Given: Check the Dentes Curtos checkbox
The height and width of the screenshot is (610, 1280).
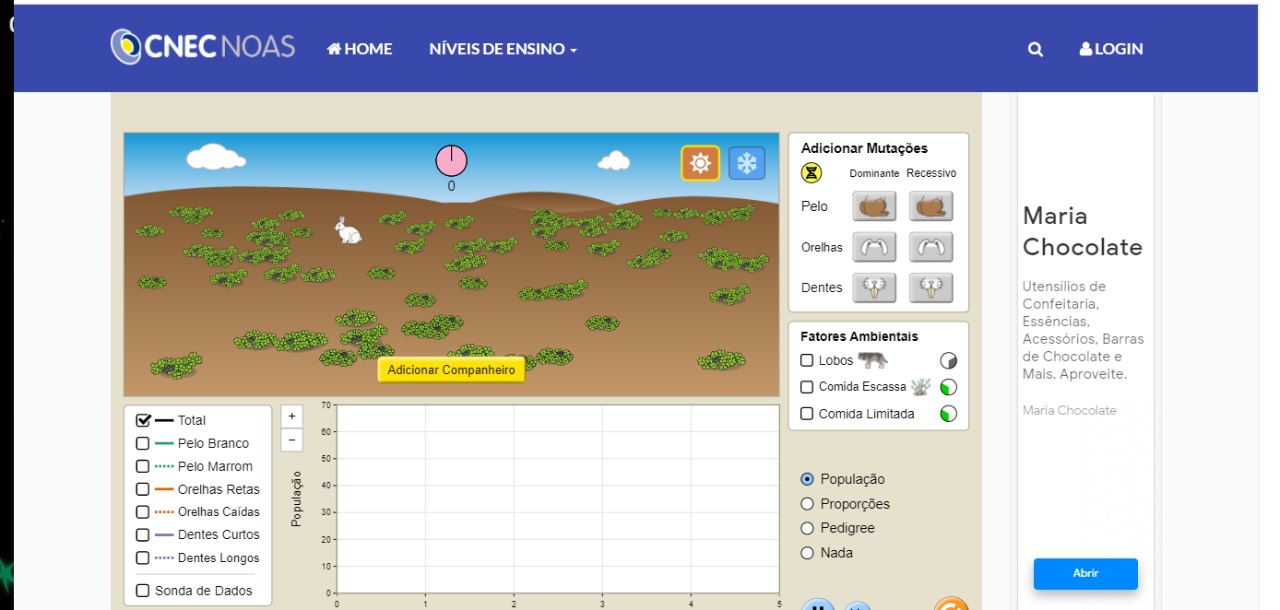Looking at the screenshot, I should point(142,535).
